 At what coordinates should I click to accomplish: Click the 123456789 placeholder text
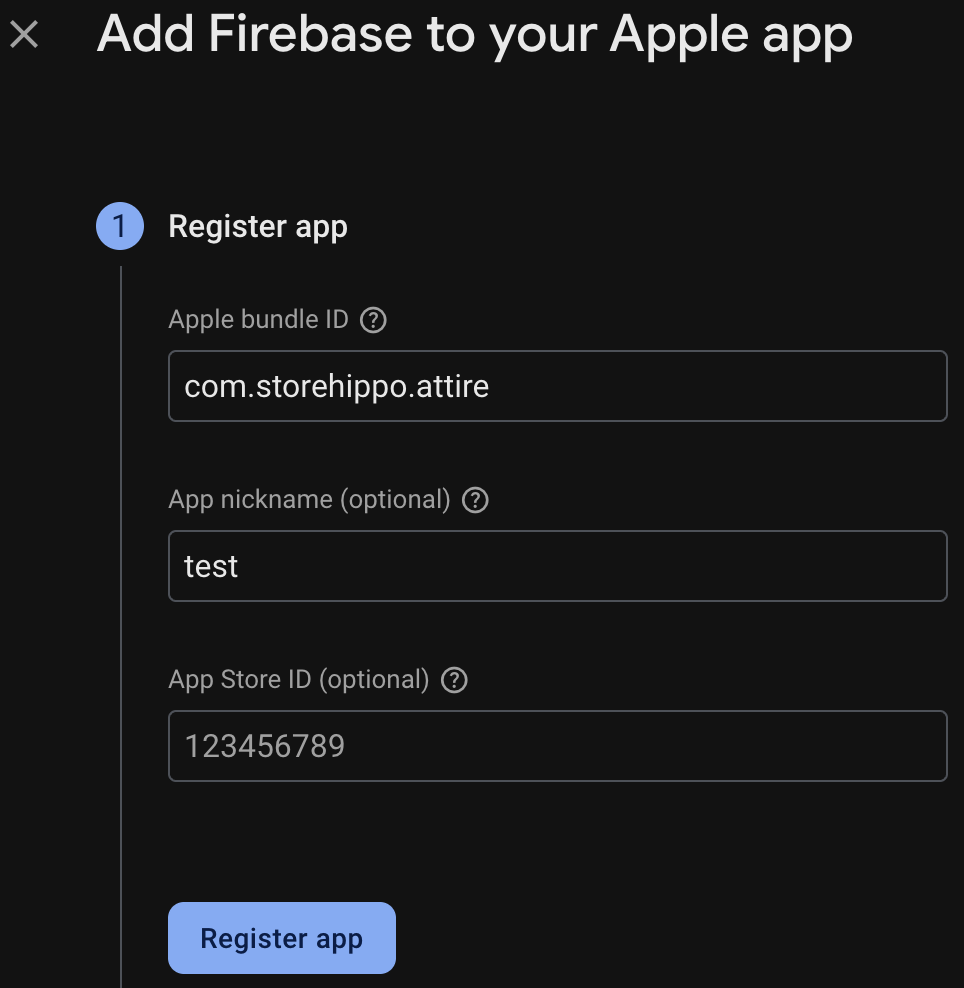(265, 747)
